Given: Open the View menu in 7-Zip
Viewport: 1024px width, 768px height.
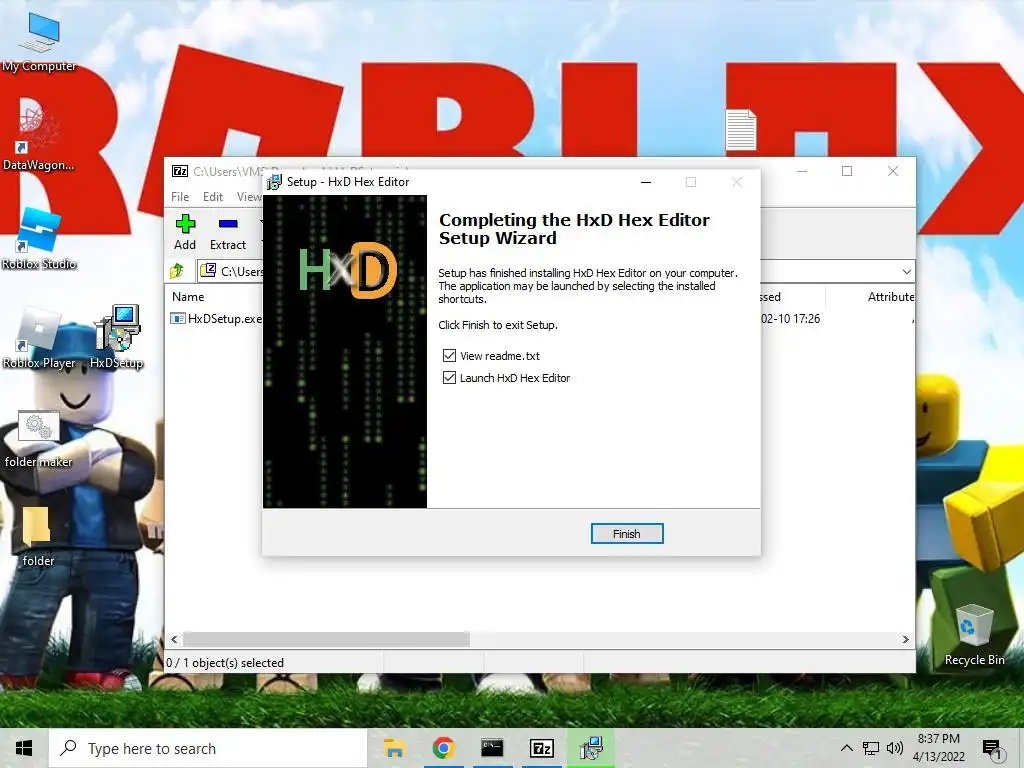Looking at the screenshot, I should [249, 197].
